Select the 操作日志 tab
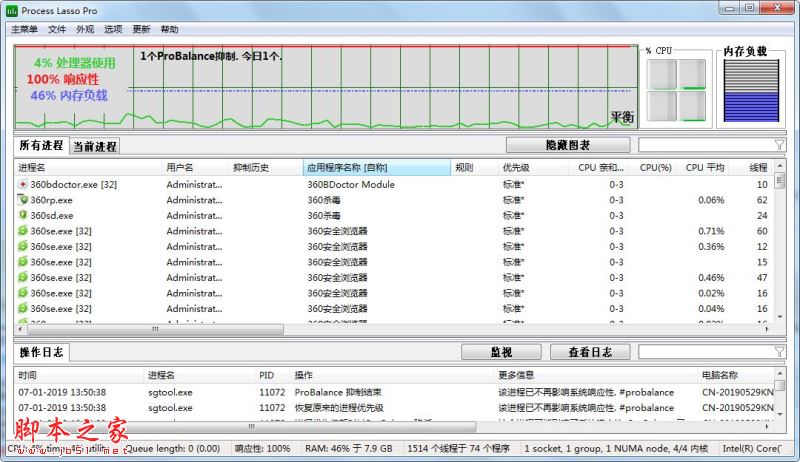 pyautogui.click(x=41, y=352)
